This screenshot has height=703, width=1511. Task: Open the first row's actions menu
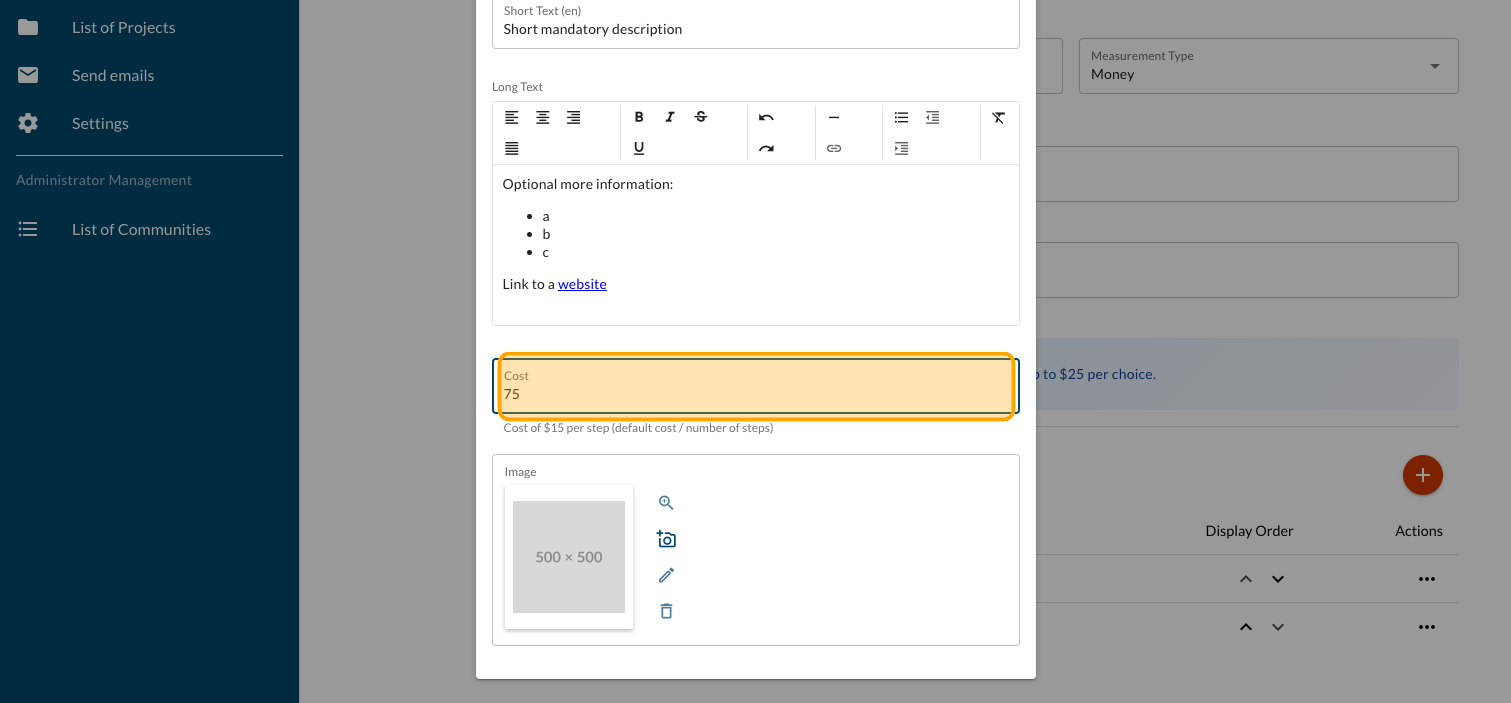tap(1426, 579)
